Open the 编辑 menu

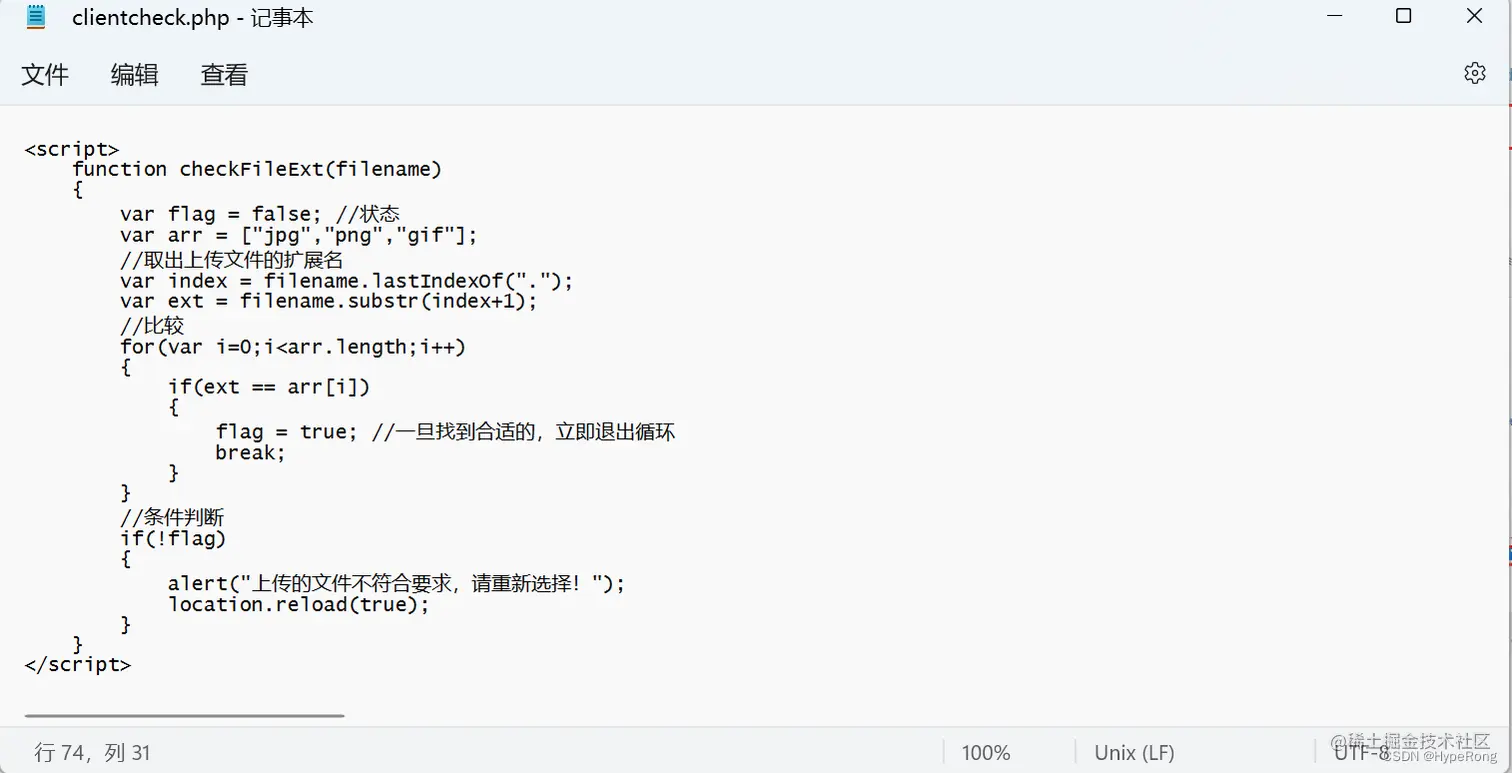pyautogui.click(x=134, y=74)
